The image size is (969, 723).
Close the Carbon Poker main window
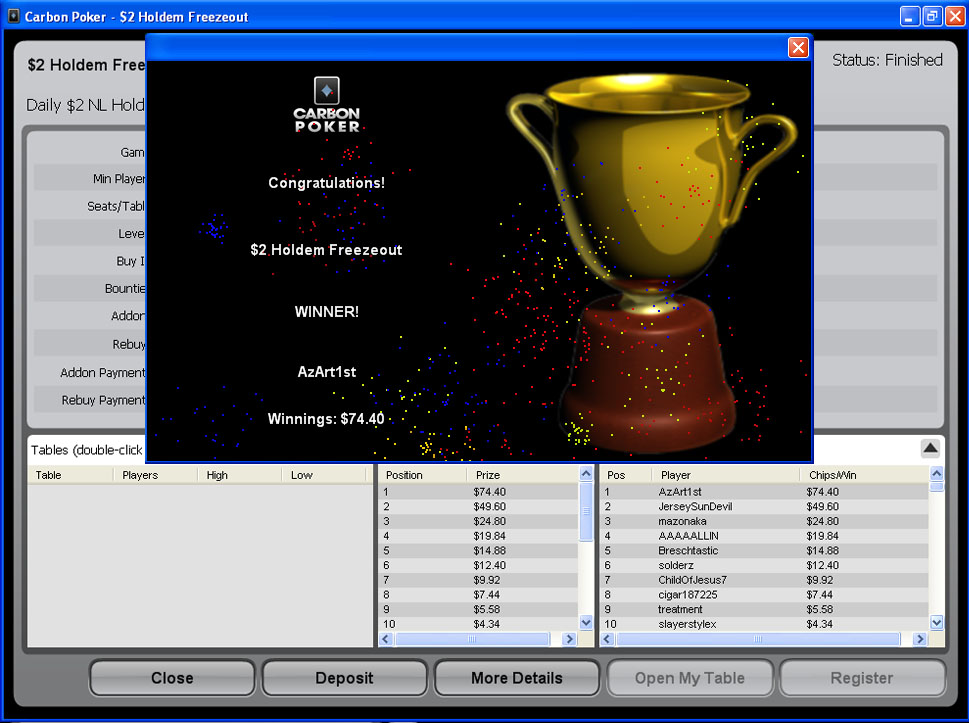(x=955, y=16)
